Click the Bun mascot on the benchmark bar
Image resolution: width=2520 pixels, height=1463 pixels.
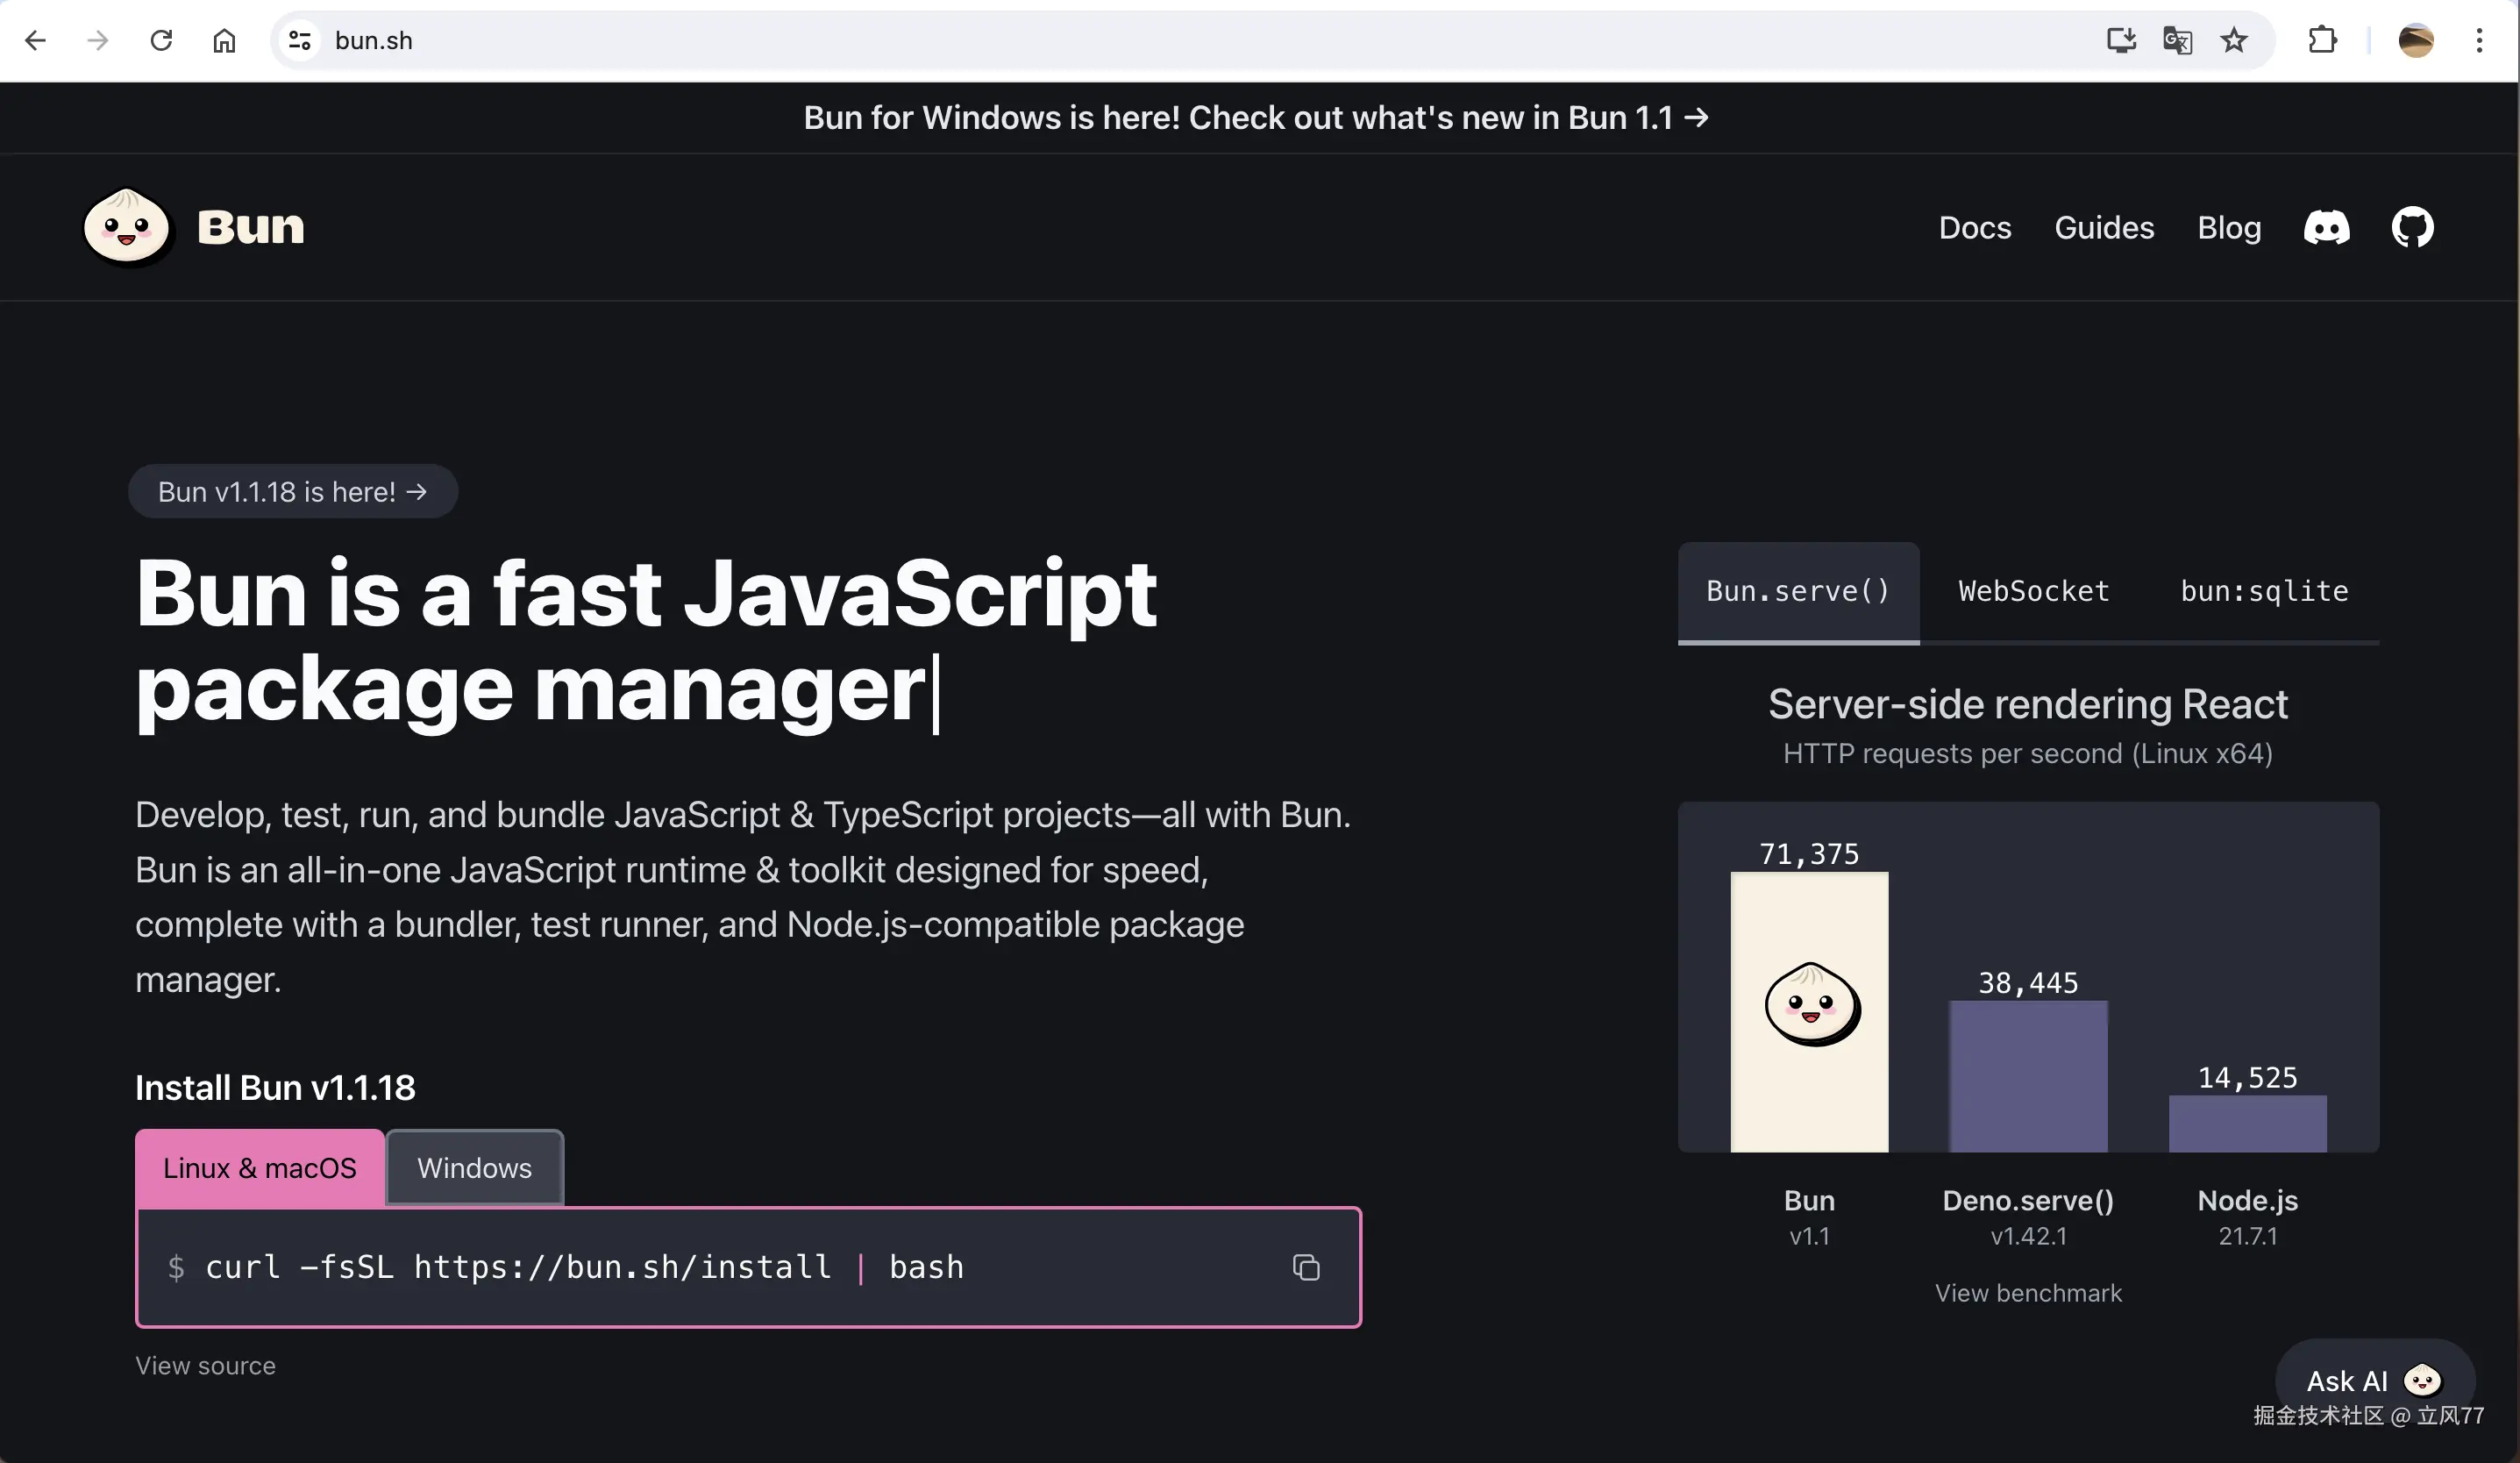tap(1812, 1004)
